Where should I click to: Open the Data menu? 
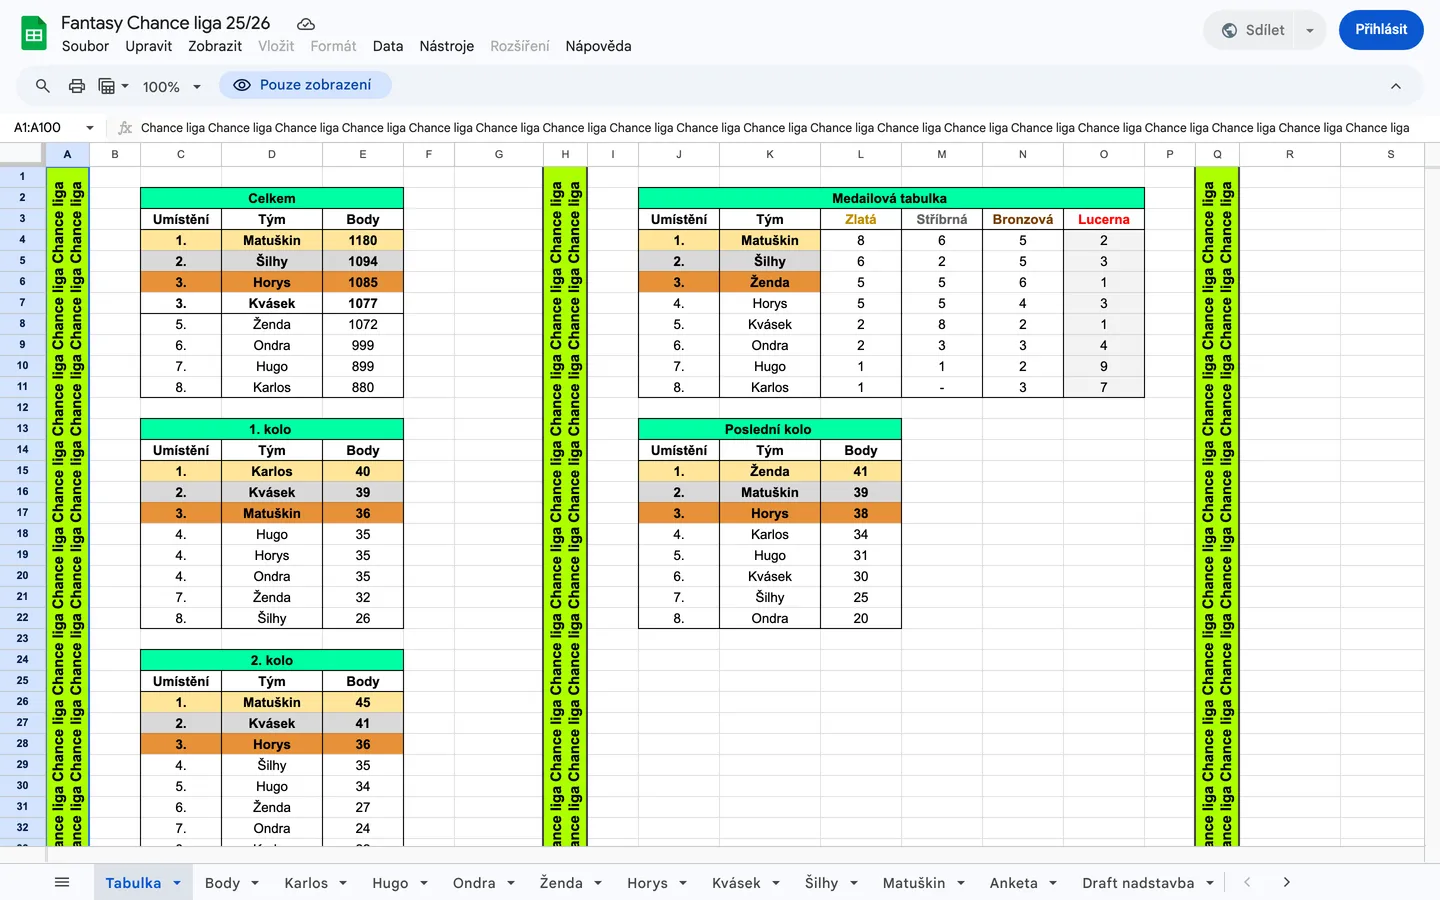388,46
